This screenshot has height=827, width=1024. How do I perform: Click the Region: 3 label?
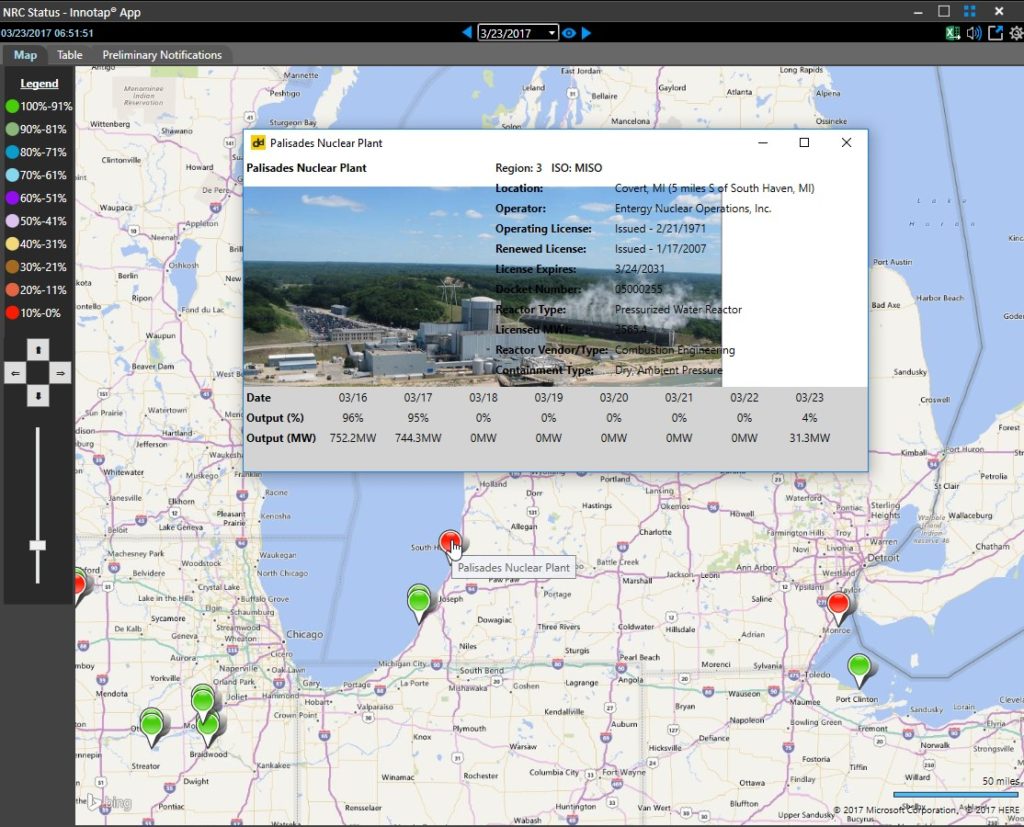coord(519,168)
